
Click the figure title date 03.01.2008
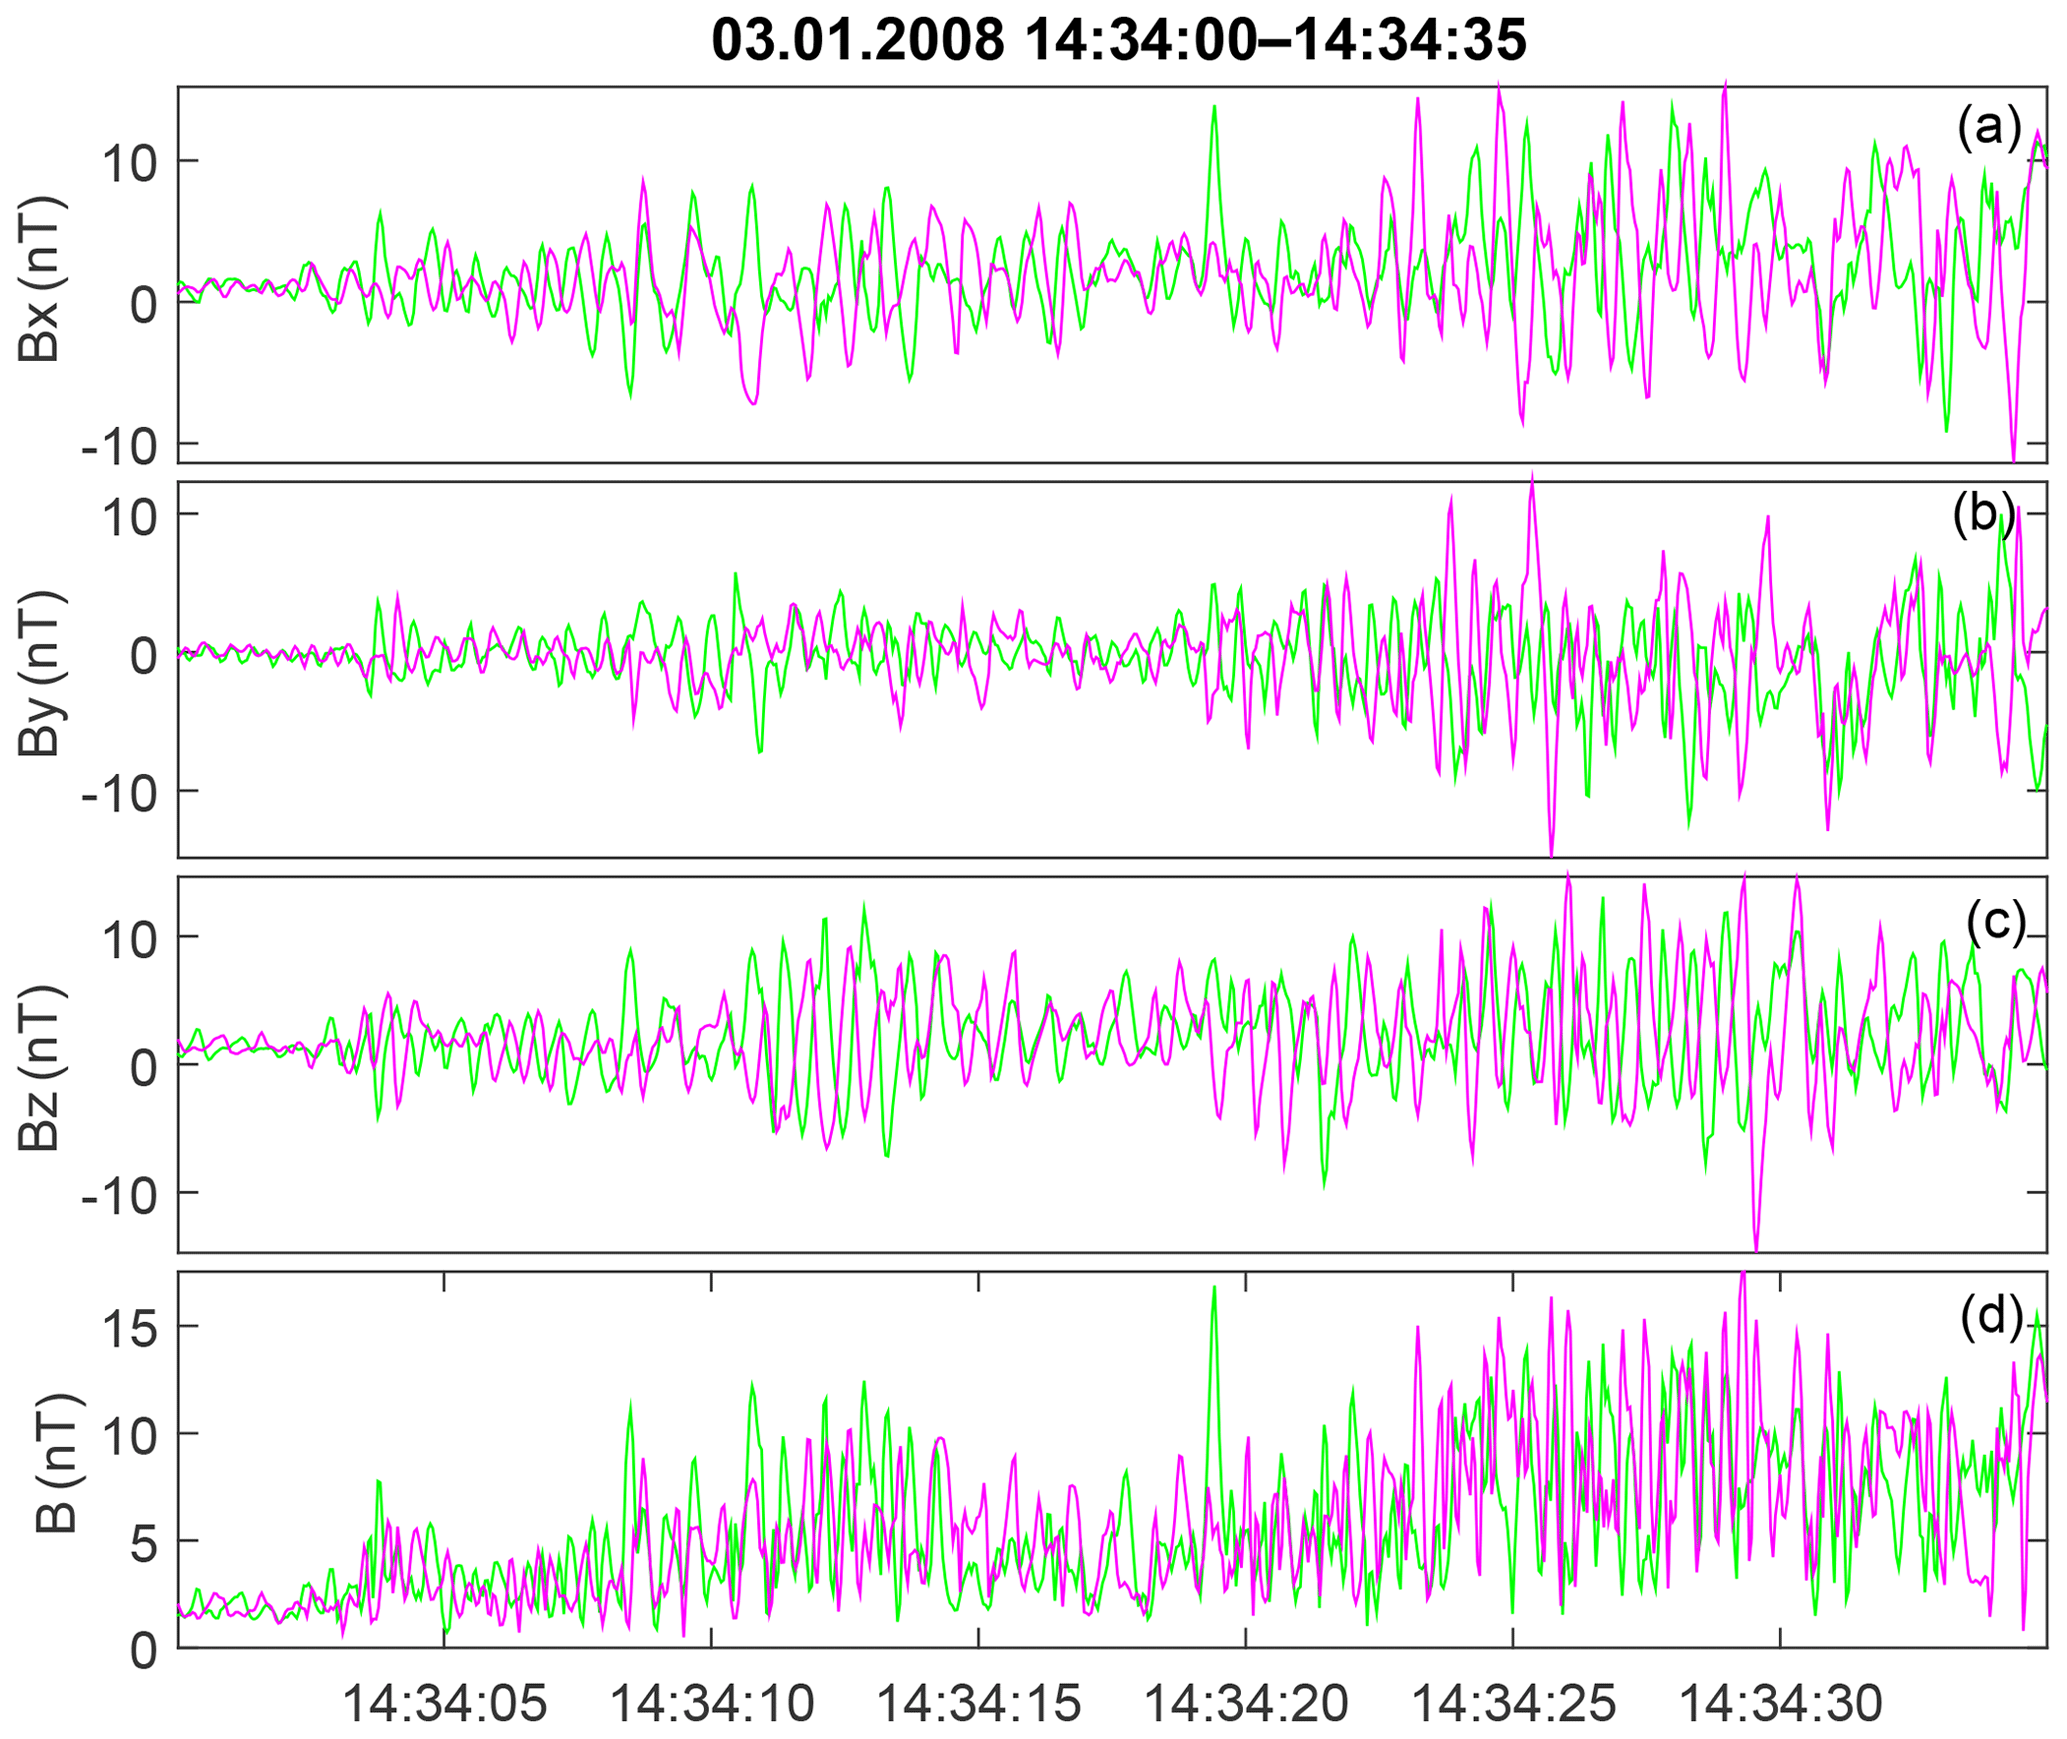[x=857, y=41]
